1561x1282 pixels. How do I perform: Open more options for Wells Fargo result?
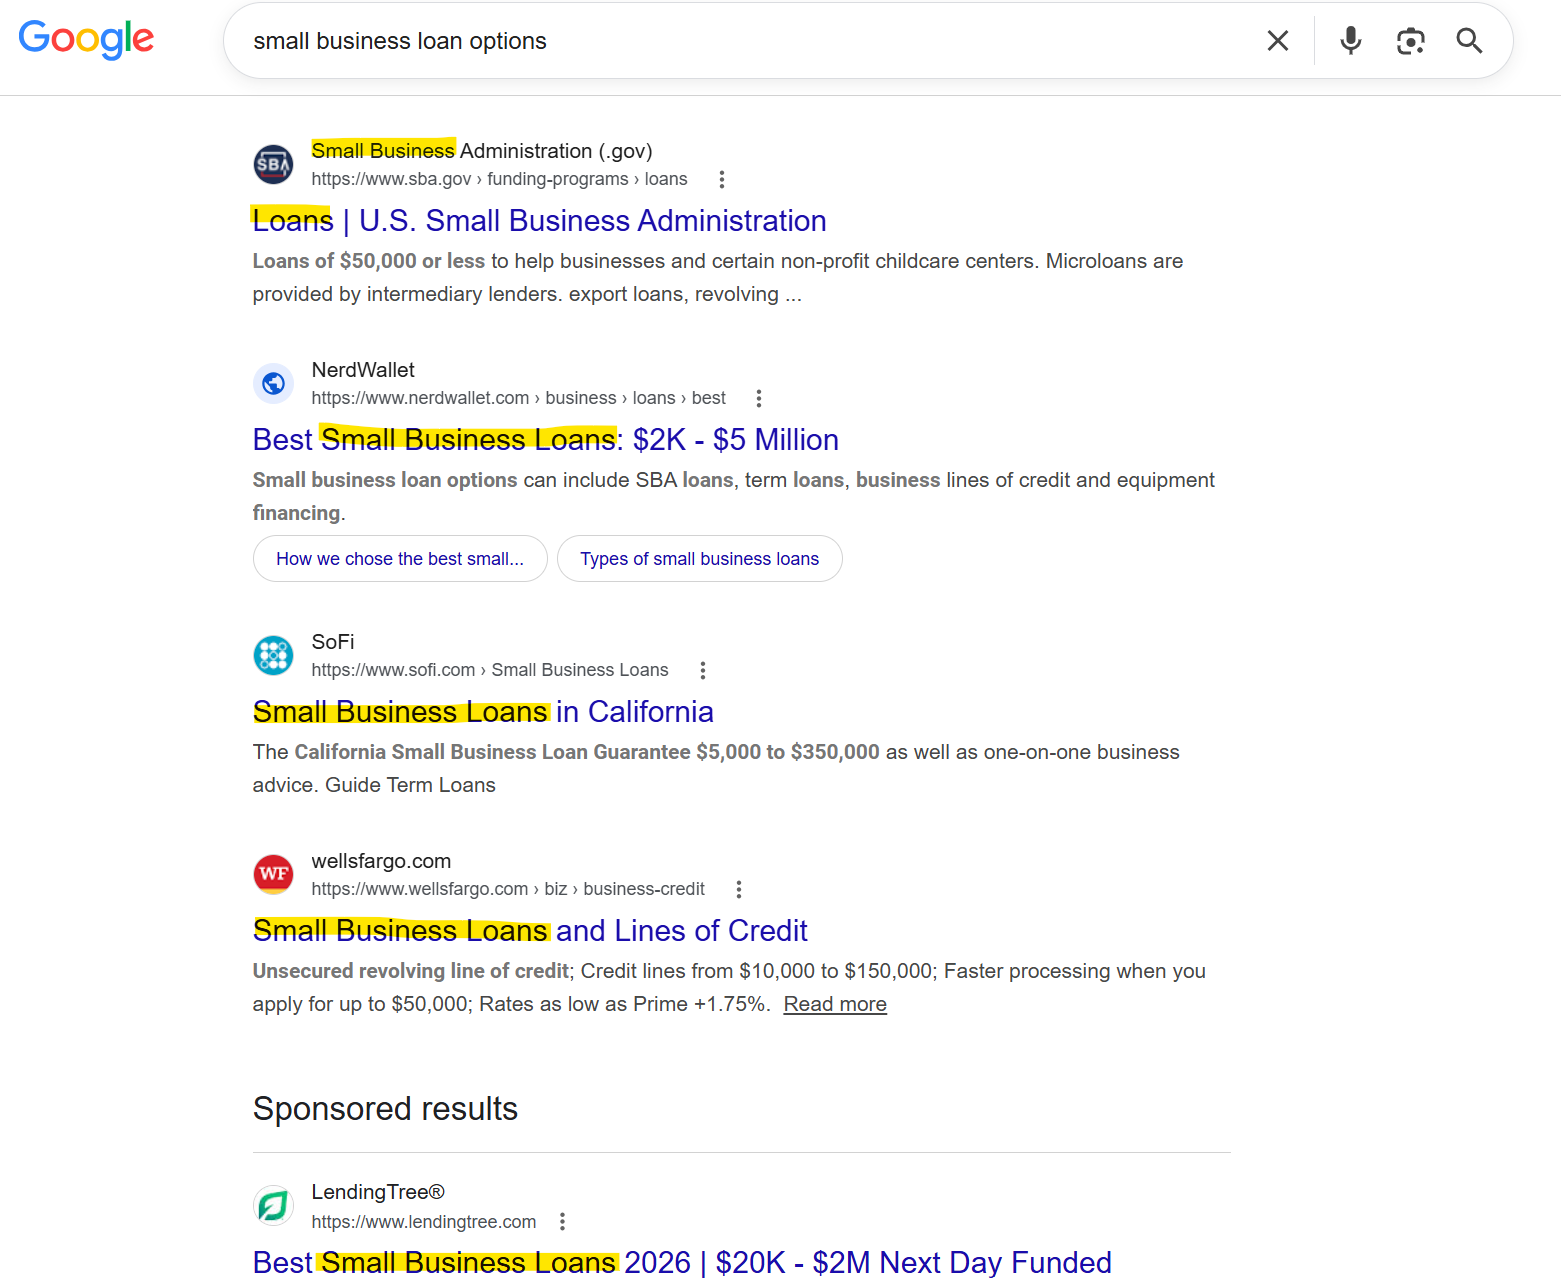739,889
